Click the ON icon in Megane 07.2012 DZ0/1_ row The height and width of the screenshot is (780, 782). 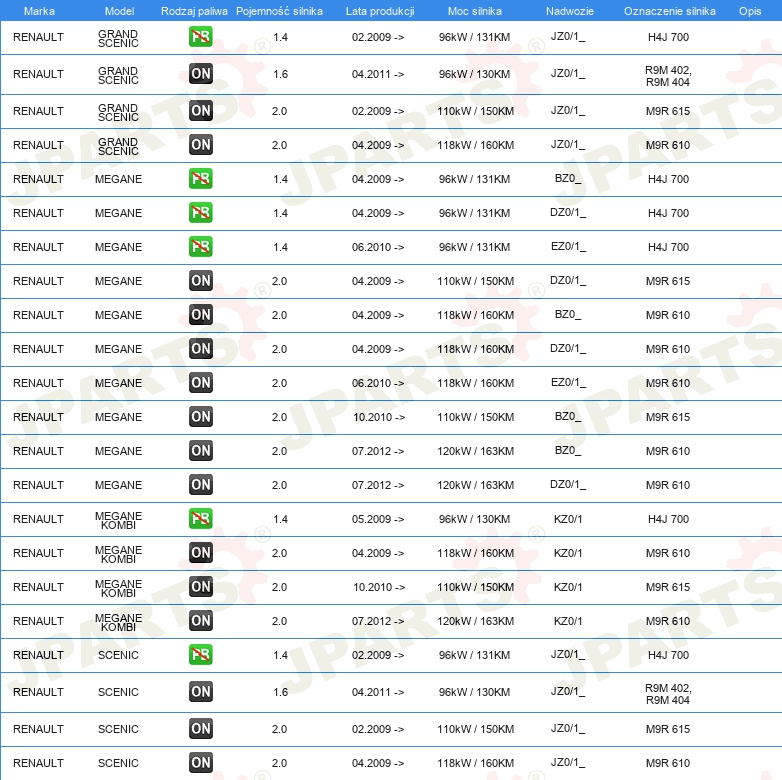click(x=200, y=485)
